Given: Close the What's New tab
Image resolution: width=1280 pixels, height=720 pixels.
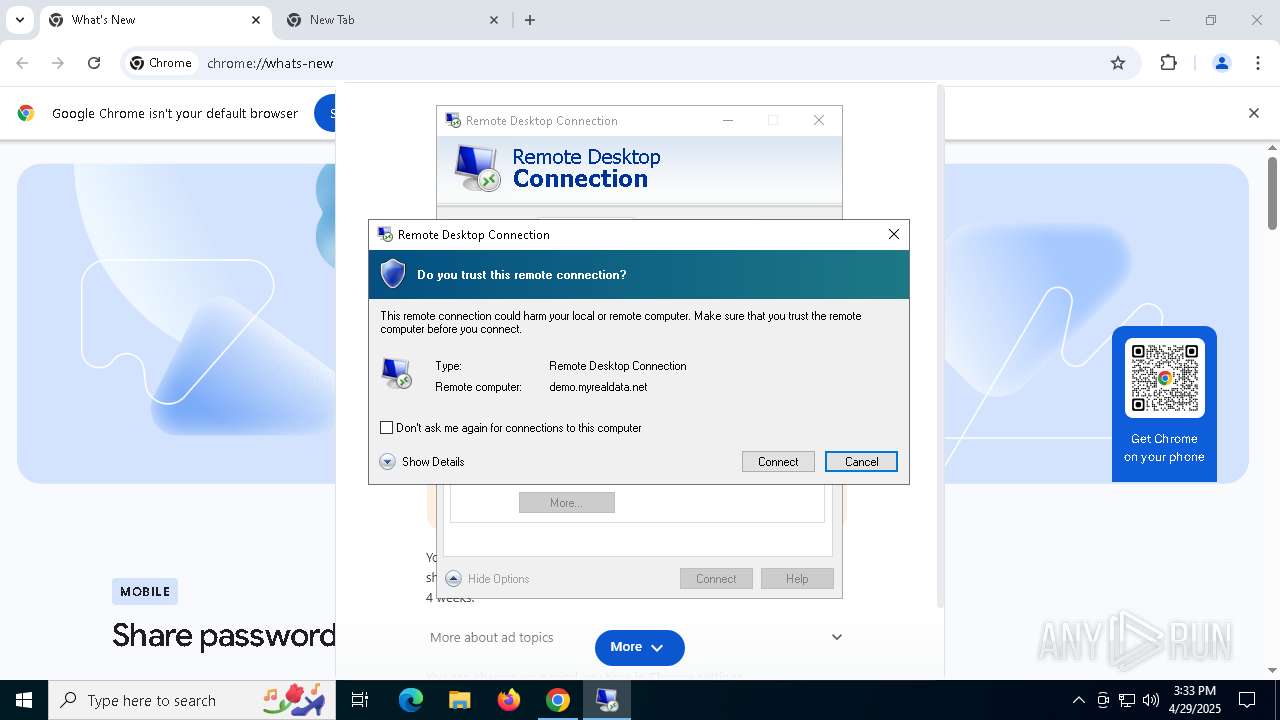Looking at the screenshot, I should point(256,20).
